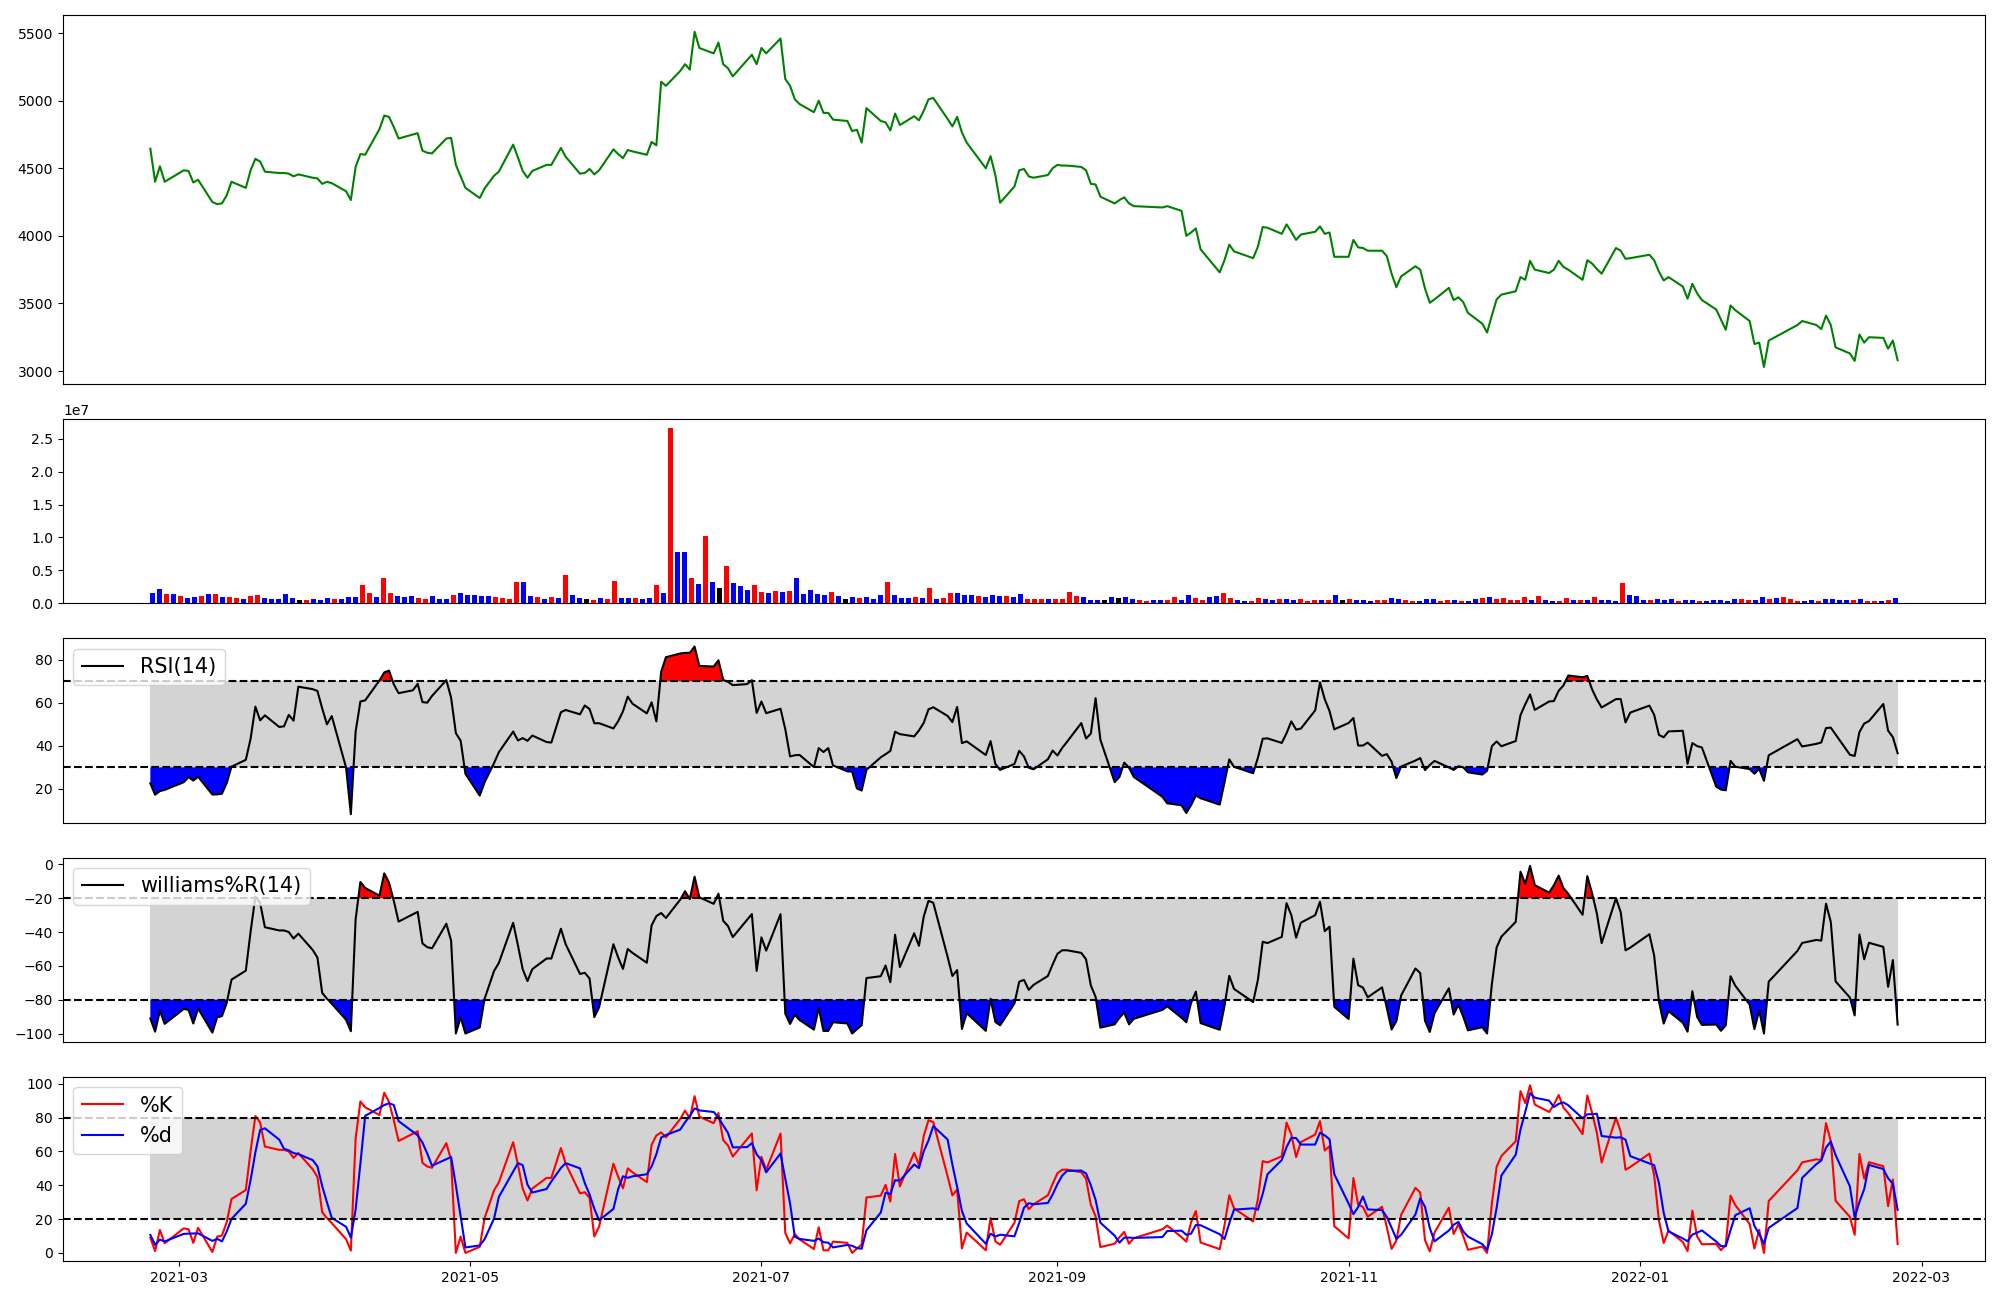Click the 2022-01 date axis label

[x=1640, y=1276]
